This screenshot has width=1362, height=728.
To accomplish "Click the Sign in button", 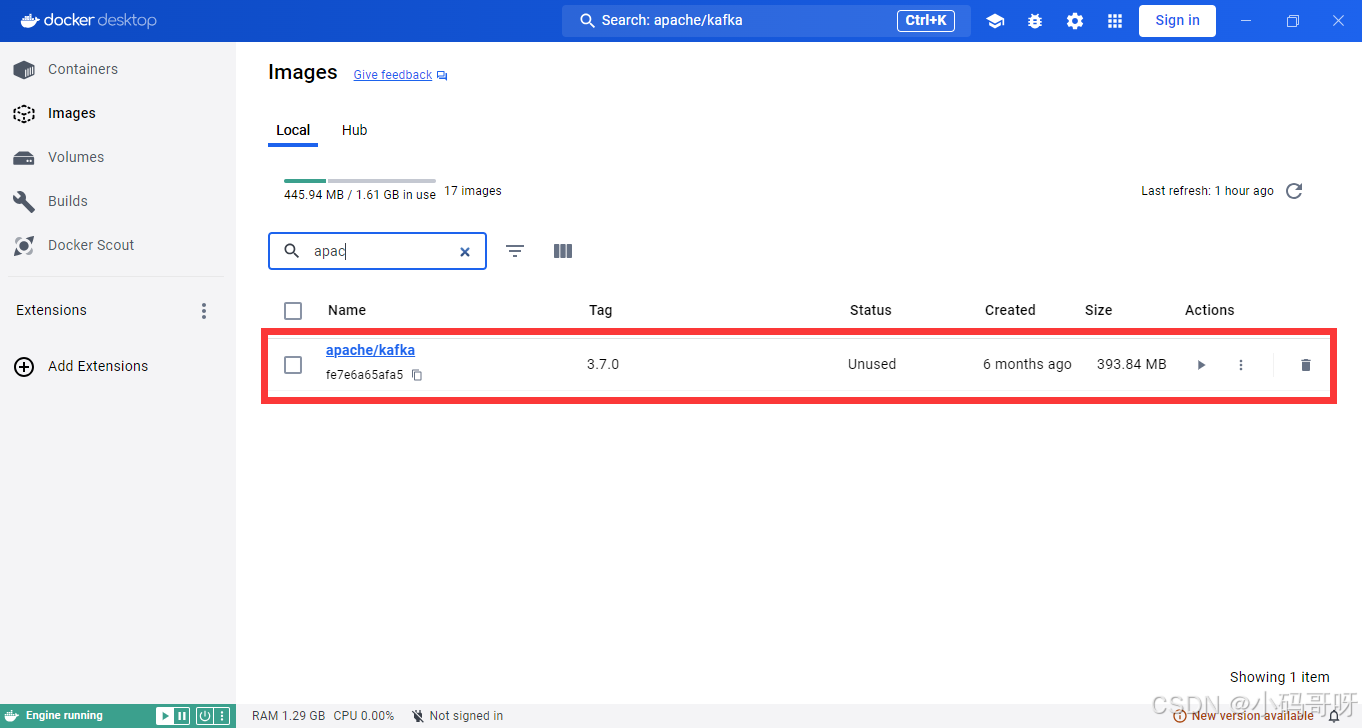I will click(x=1177, y=20).
